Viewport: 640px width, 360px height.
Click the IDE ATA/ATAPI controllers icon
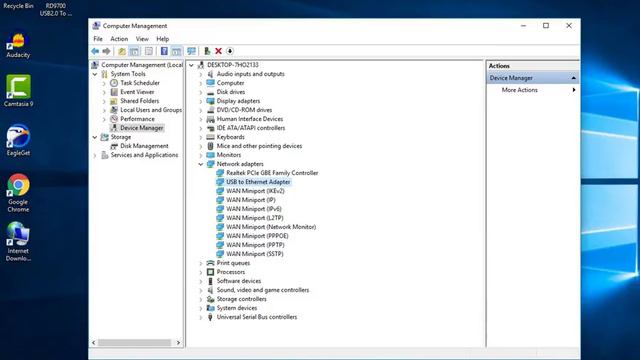[x=210, y=128]
